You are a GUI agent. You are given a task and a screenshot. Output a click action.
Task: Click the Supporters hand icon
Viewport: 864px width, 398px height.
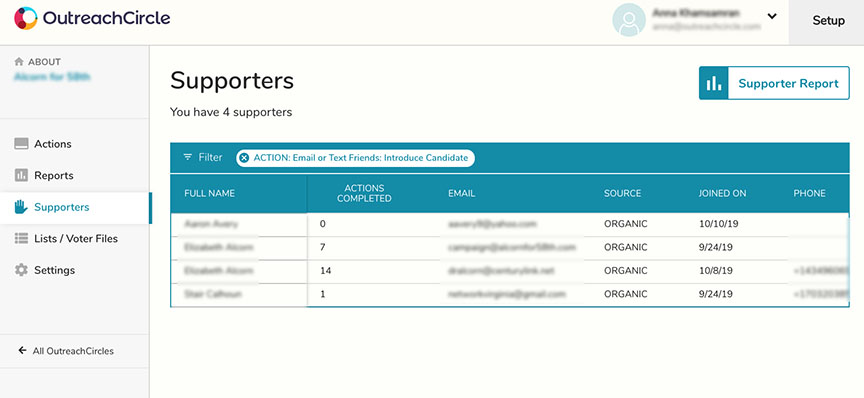point(21,207)
